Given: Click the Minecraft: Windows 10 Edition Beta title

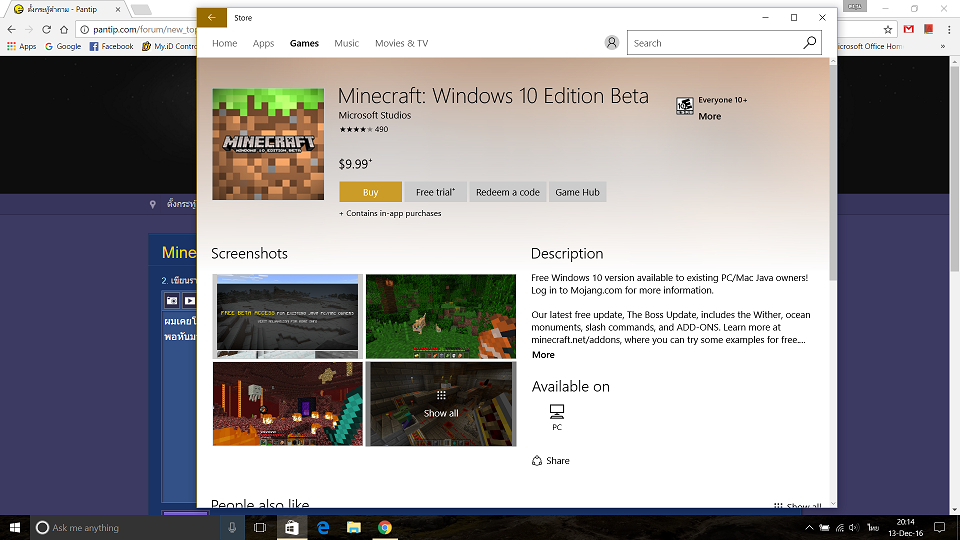Looking at the screenshot, I should [x=493, y=96].
